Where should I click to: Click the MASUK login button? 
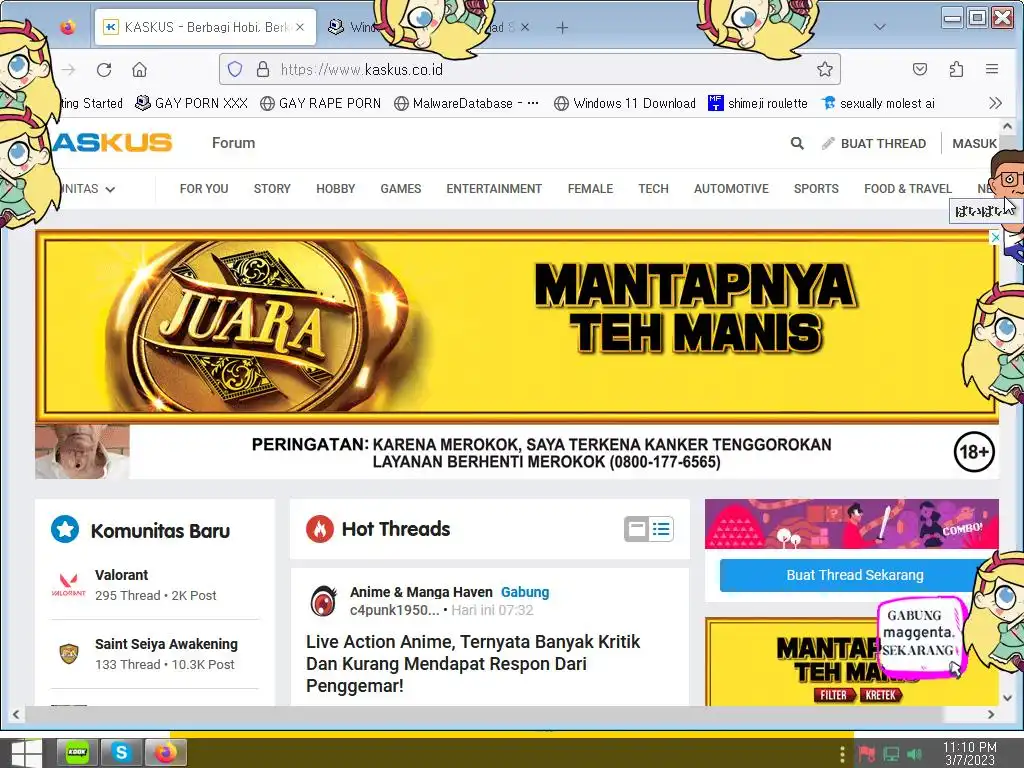coord(974,144)
